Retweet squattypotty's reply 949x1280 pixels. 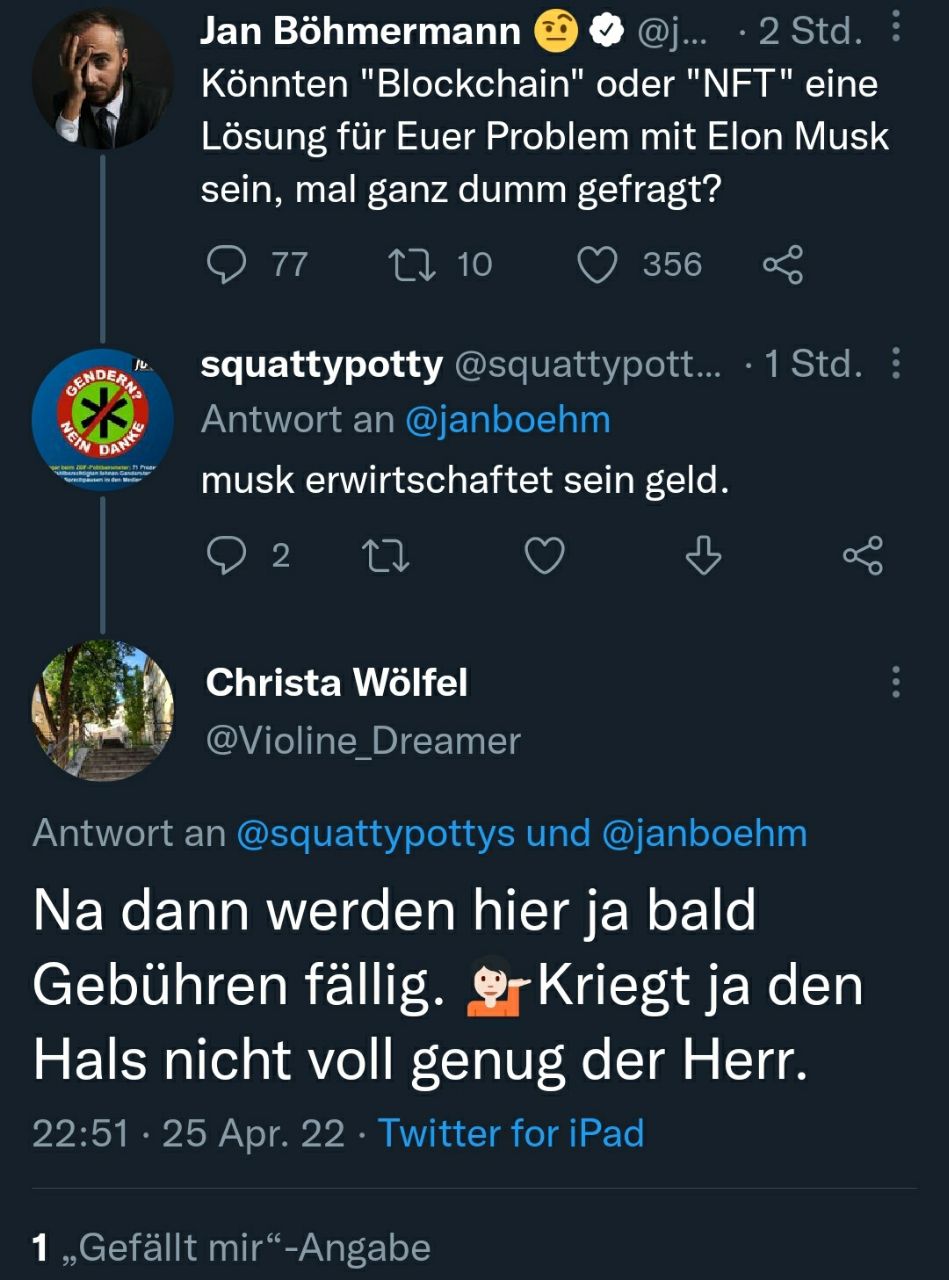coord(386,556)
